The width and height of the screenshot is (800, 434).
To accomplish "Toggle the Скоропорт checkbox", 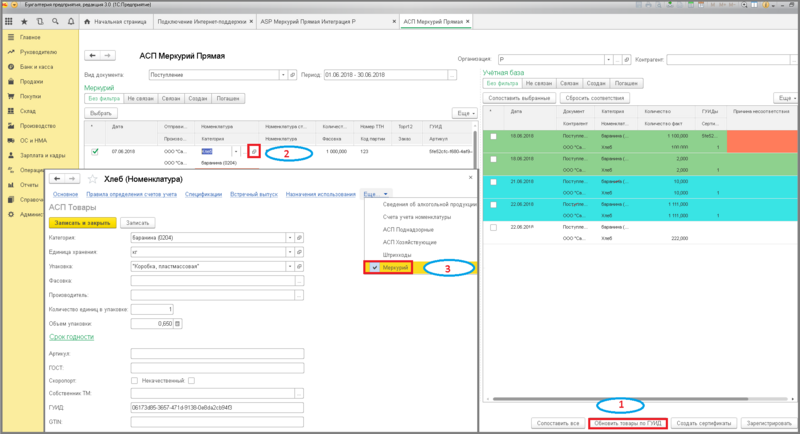I will 135,379.
